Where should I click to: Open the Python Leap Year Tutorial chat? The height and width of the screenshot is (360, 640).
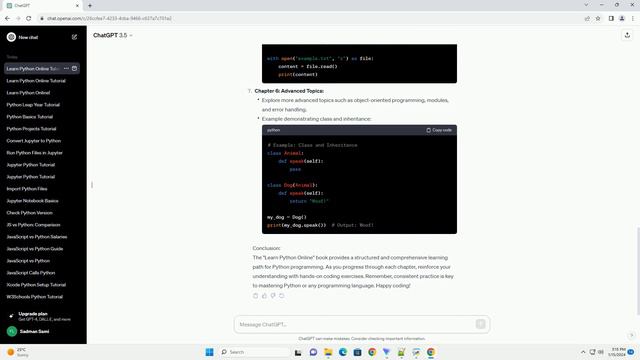33,105
